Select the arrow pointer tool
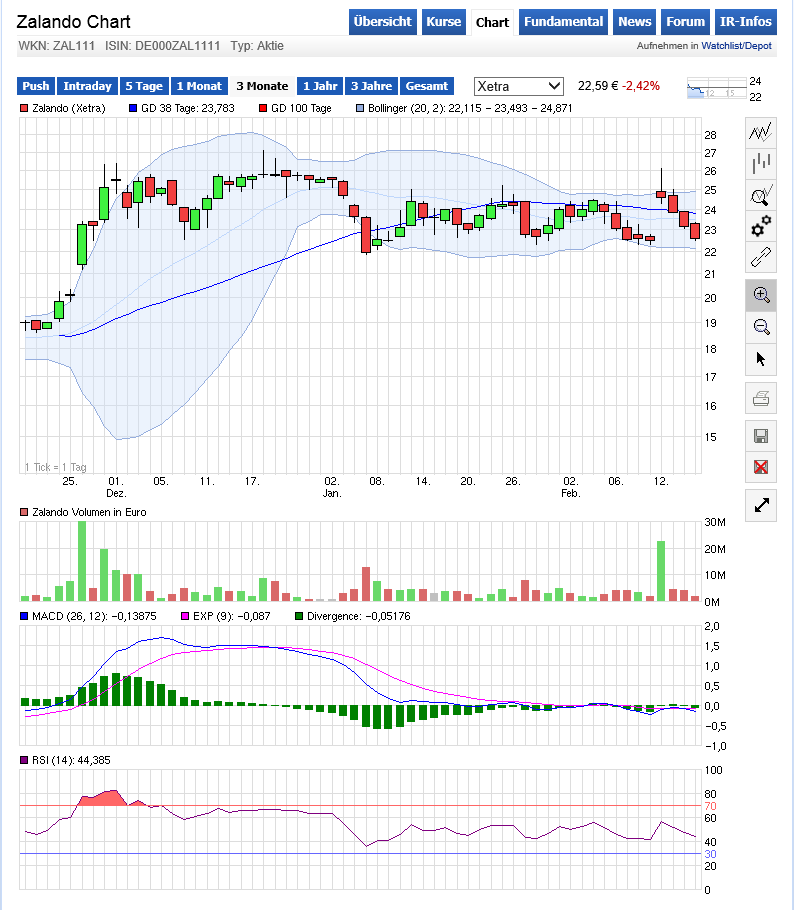Screen dimensions: 794x910 tap(760, 359)
